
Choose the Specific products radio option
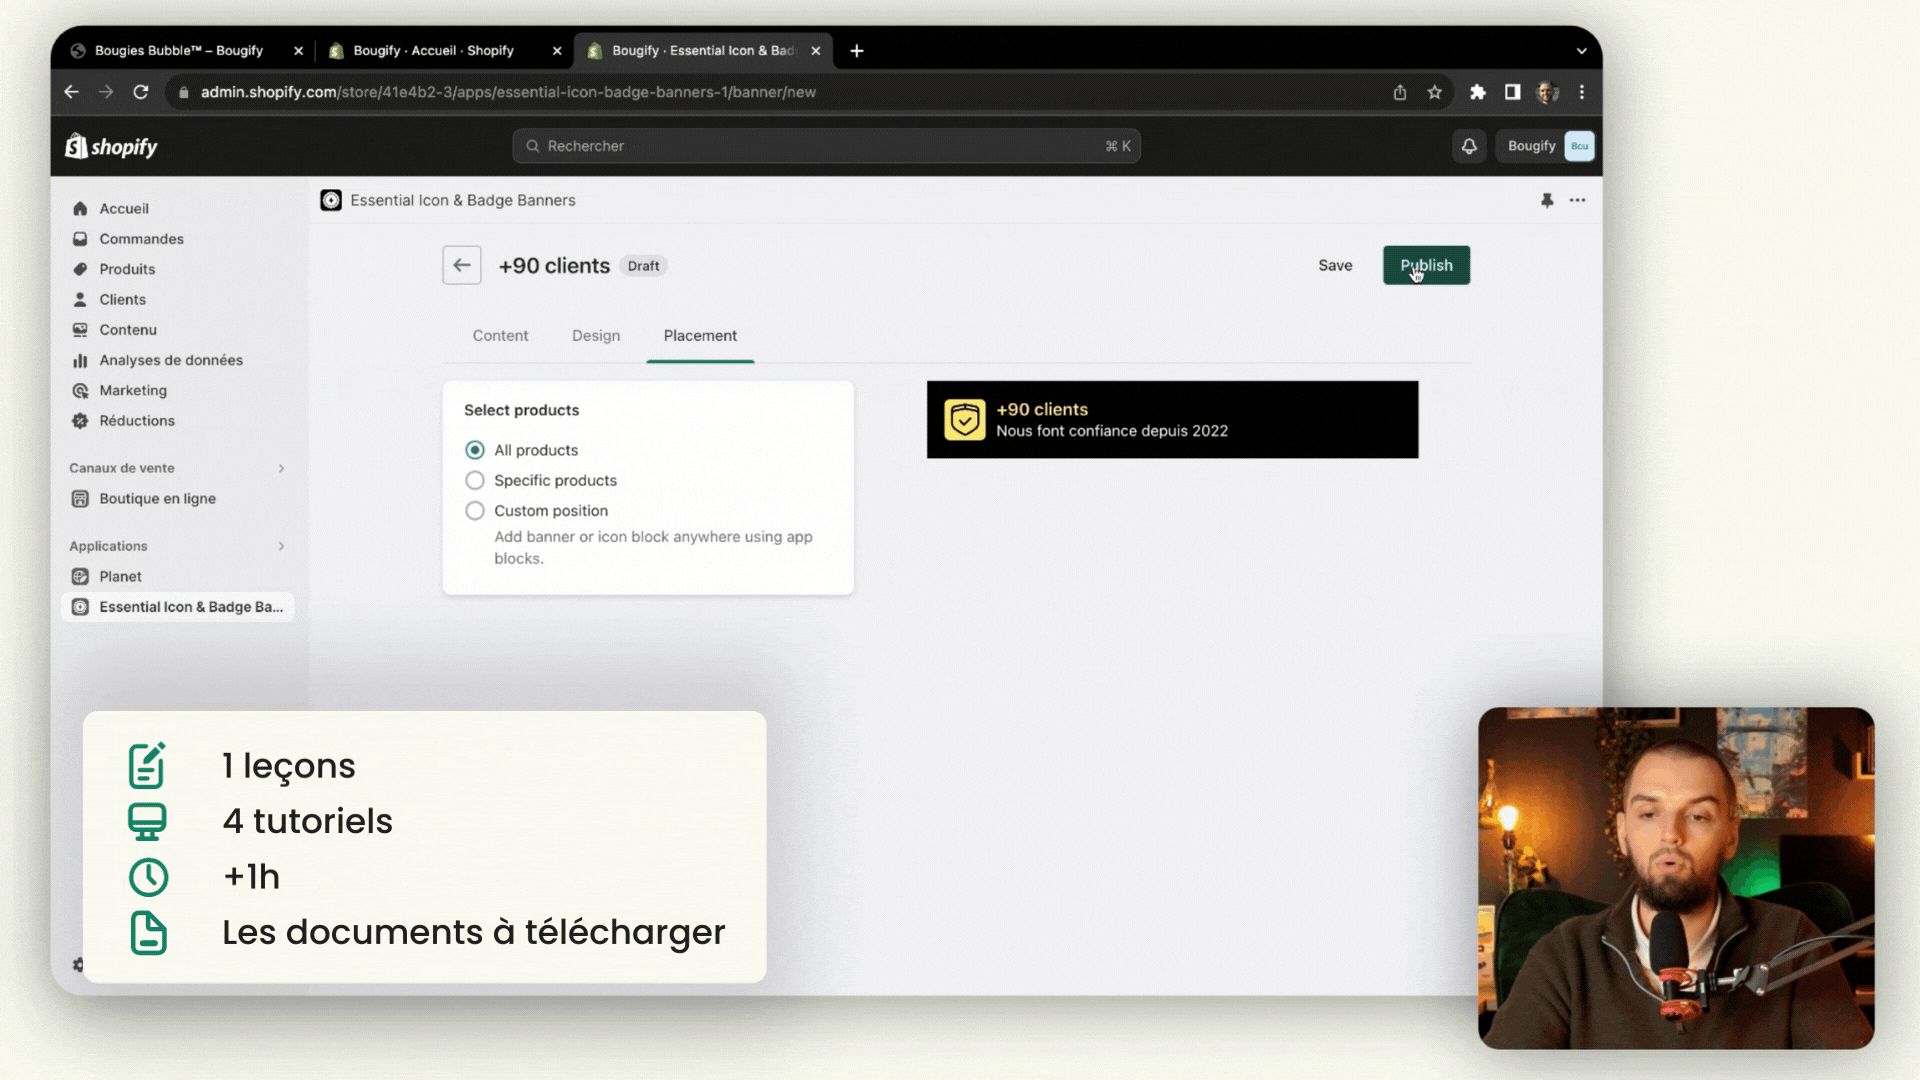(475, 480)
